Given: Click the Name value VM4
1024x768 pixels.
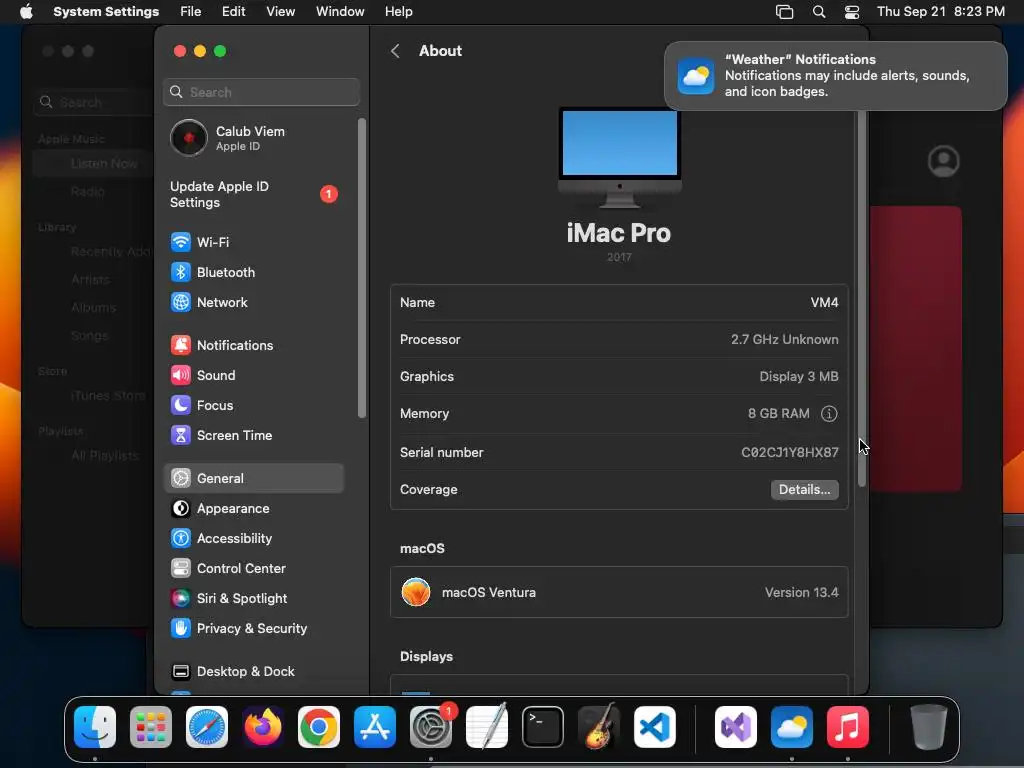Looking at the screenshot, I should (824, 303).
